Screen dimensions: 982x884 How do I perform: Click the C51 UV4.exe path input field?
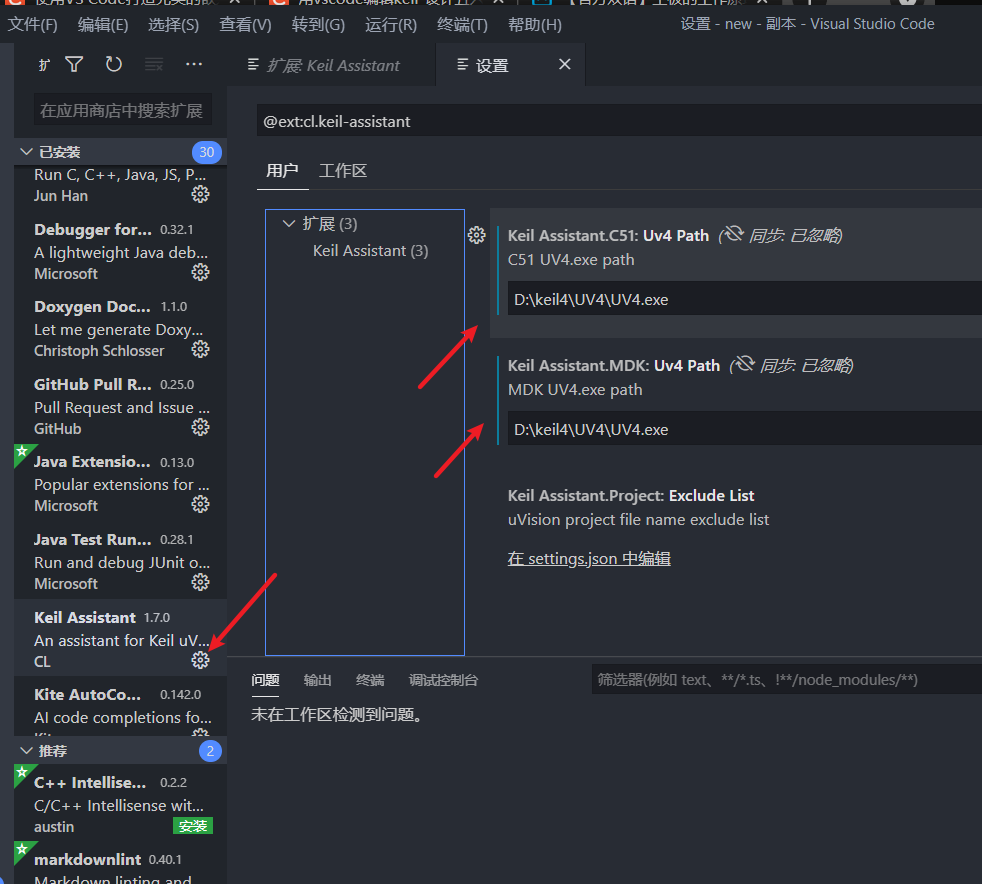click(745, 299)
